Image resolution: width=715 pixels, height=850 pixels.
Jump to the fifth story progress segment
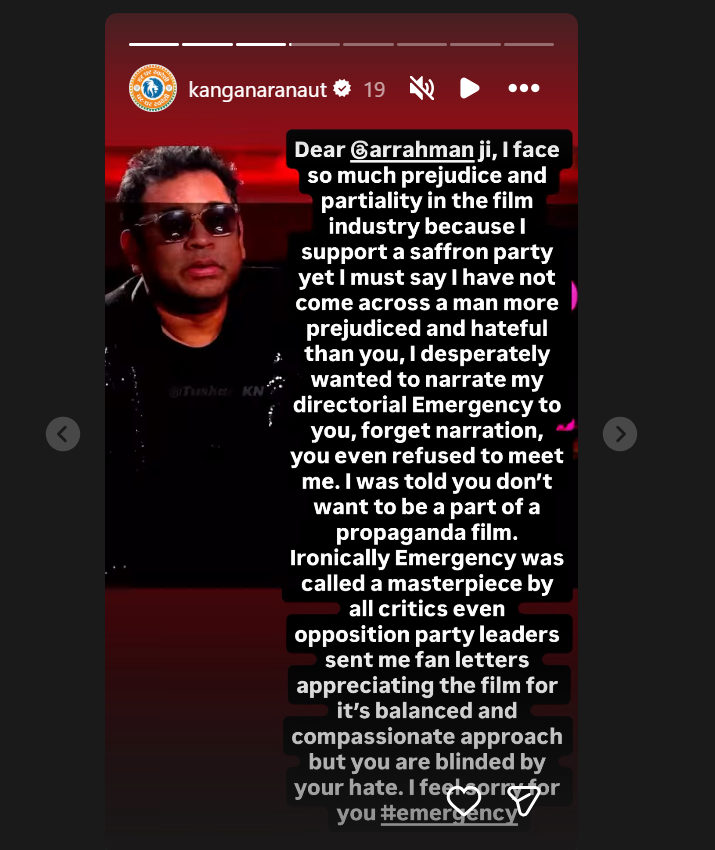click(368, 44)
